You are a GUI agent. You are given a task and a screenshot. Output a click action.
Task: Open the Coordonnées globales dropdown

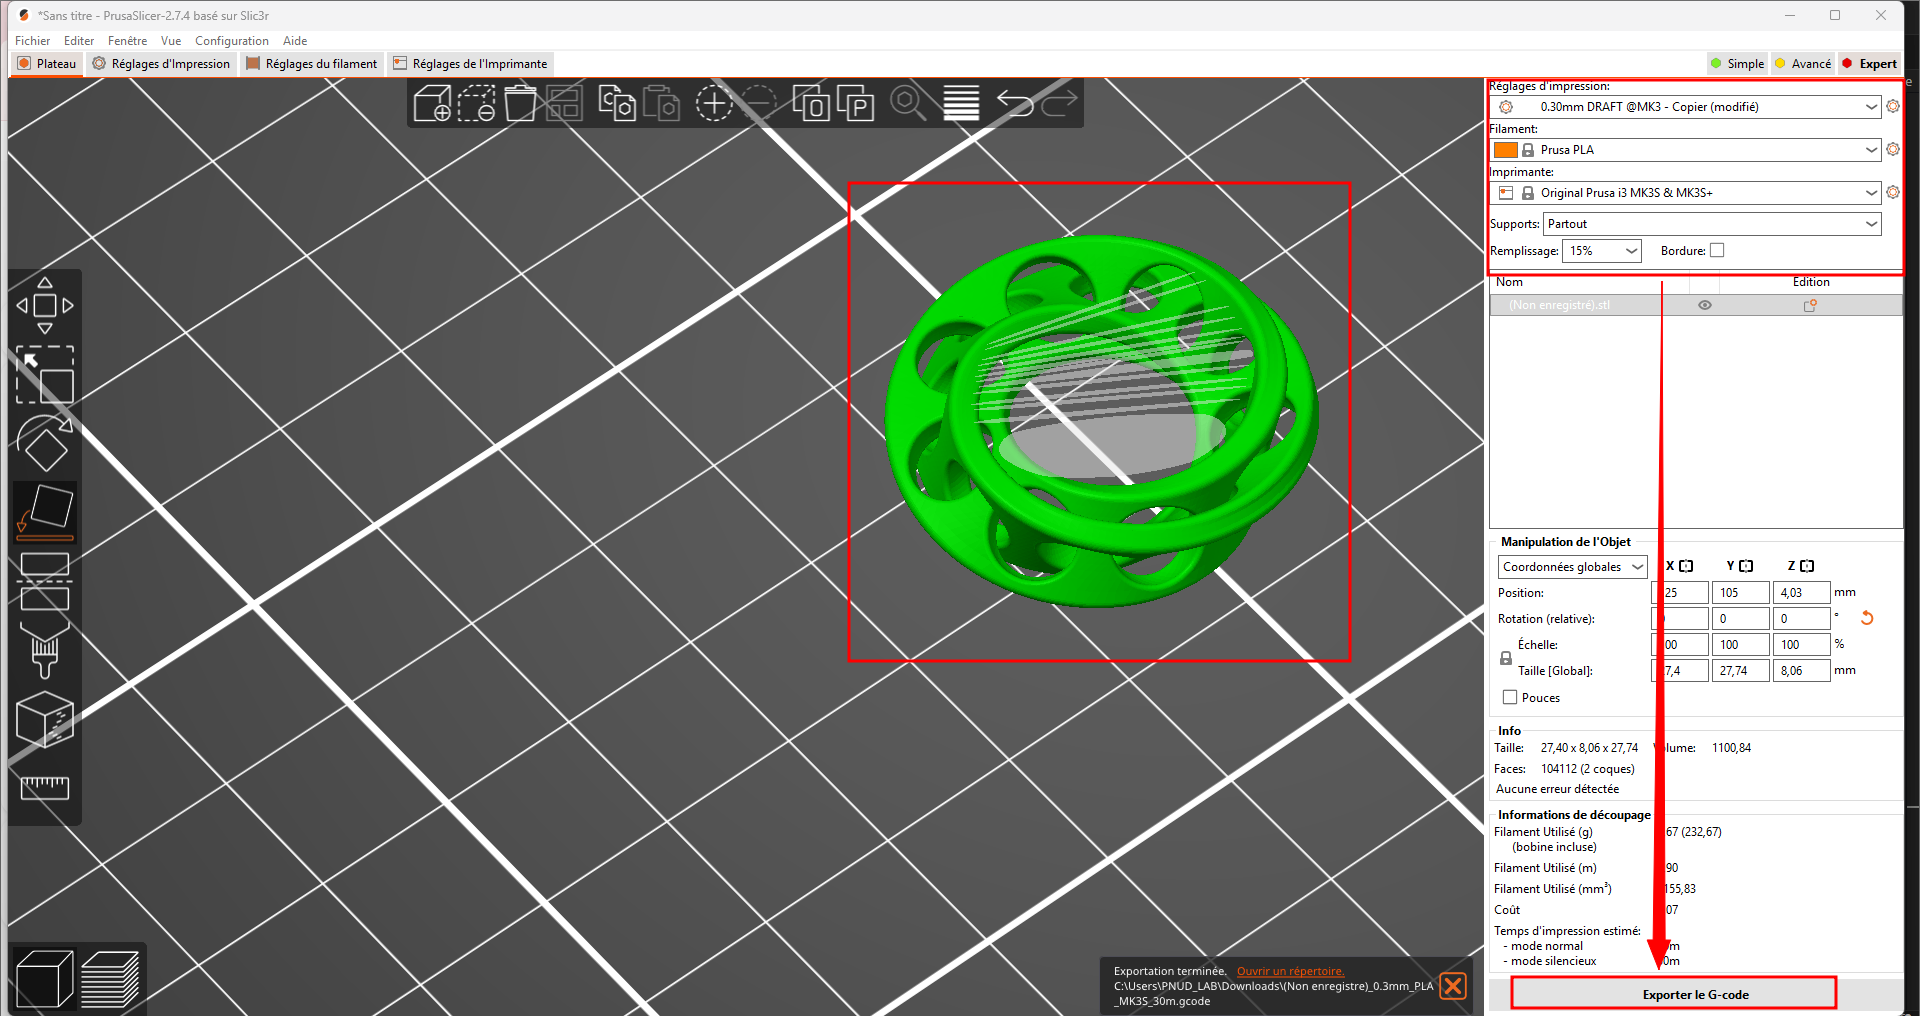click(x=1572, y=567)
